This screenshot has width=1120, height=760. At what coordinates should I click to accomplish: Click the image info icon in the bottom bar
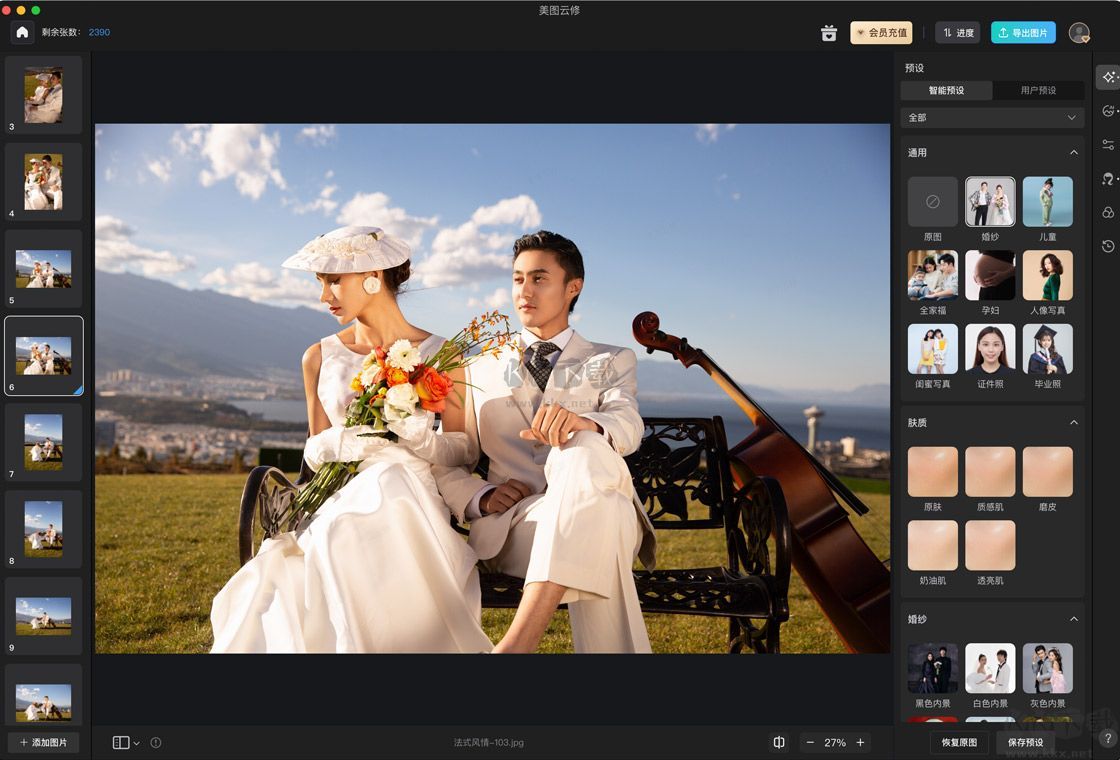[x=156, y=743]
